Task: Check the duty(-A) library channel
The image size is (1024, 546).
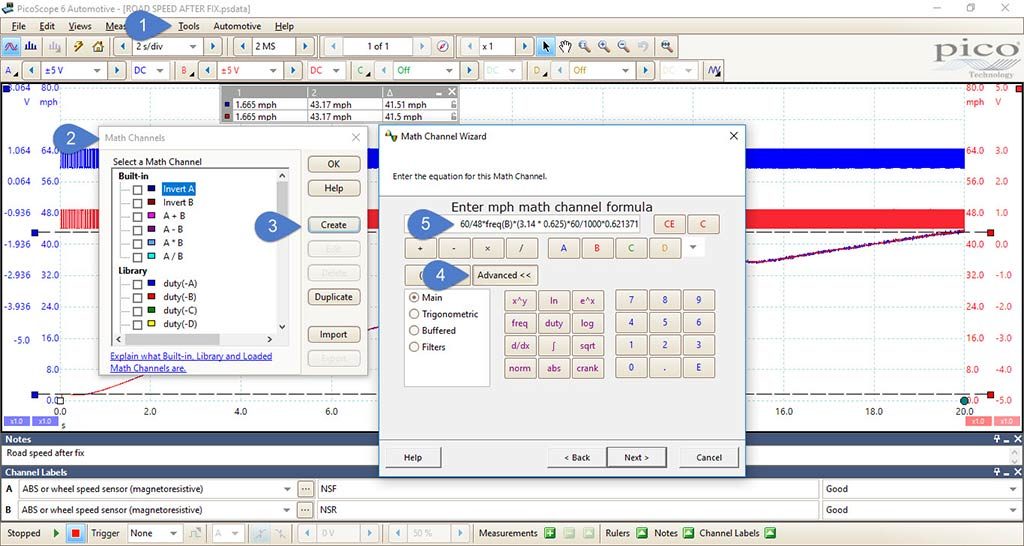Action: tap(137, 284)
